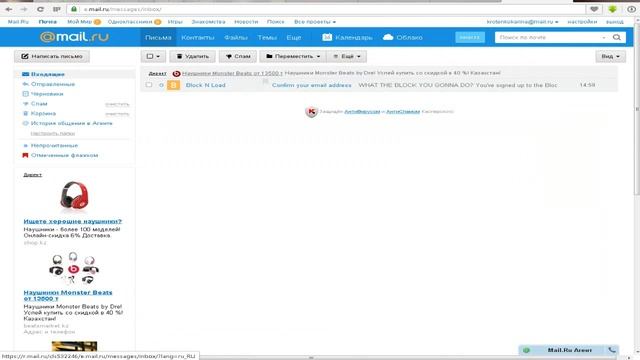Viewport: 640px width, 360px height.
Task: Open Почта in the top portal bar
Action: click(48, 22)
